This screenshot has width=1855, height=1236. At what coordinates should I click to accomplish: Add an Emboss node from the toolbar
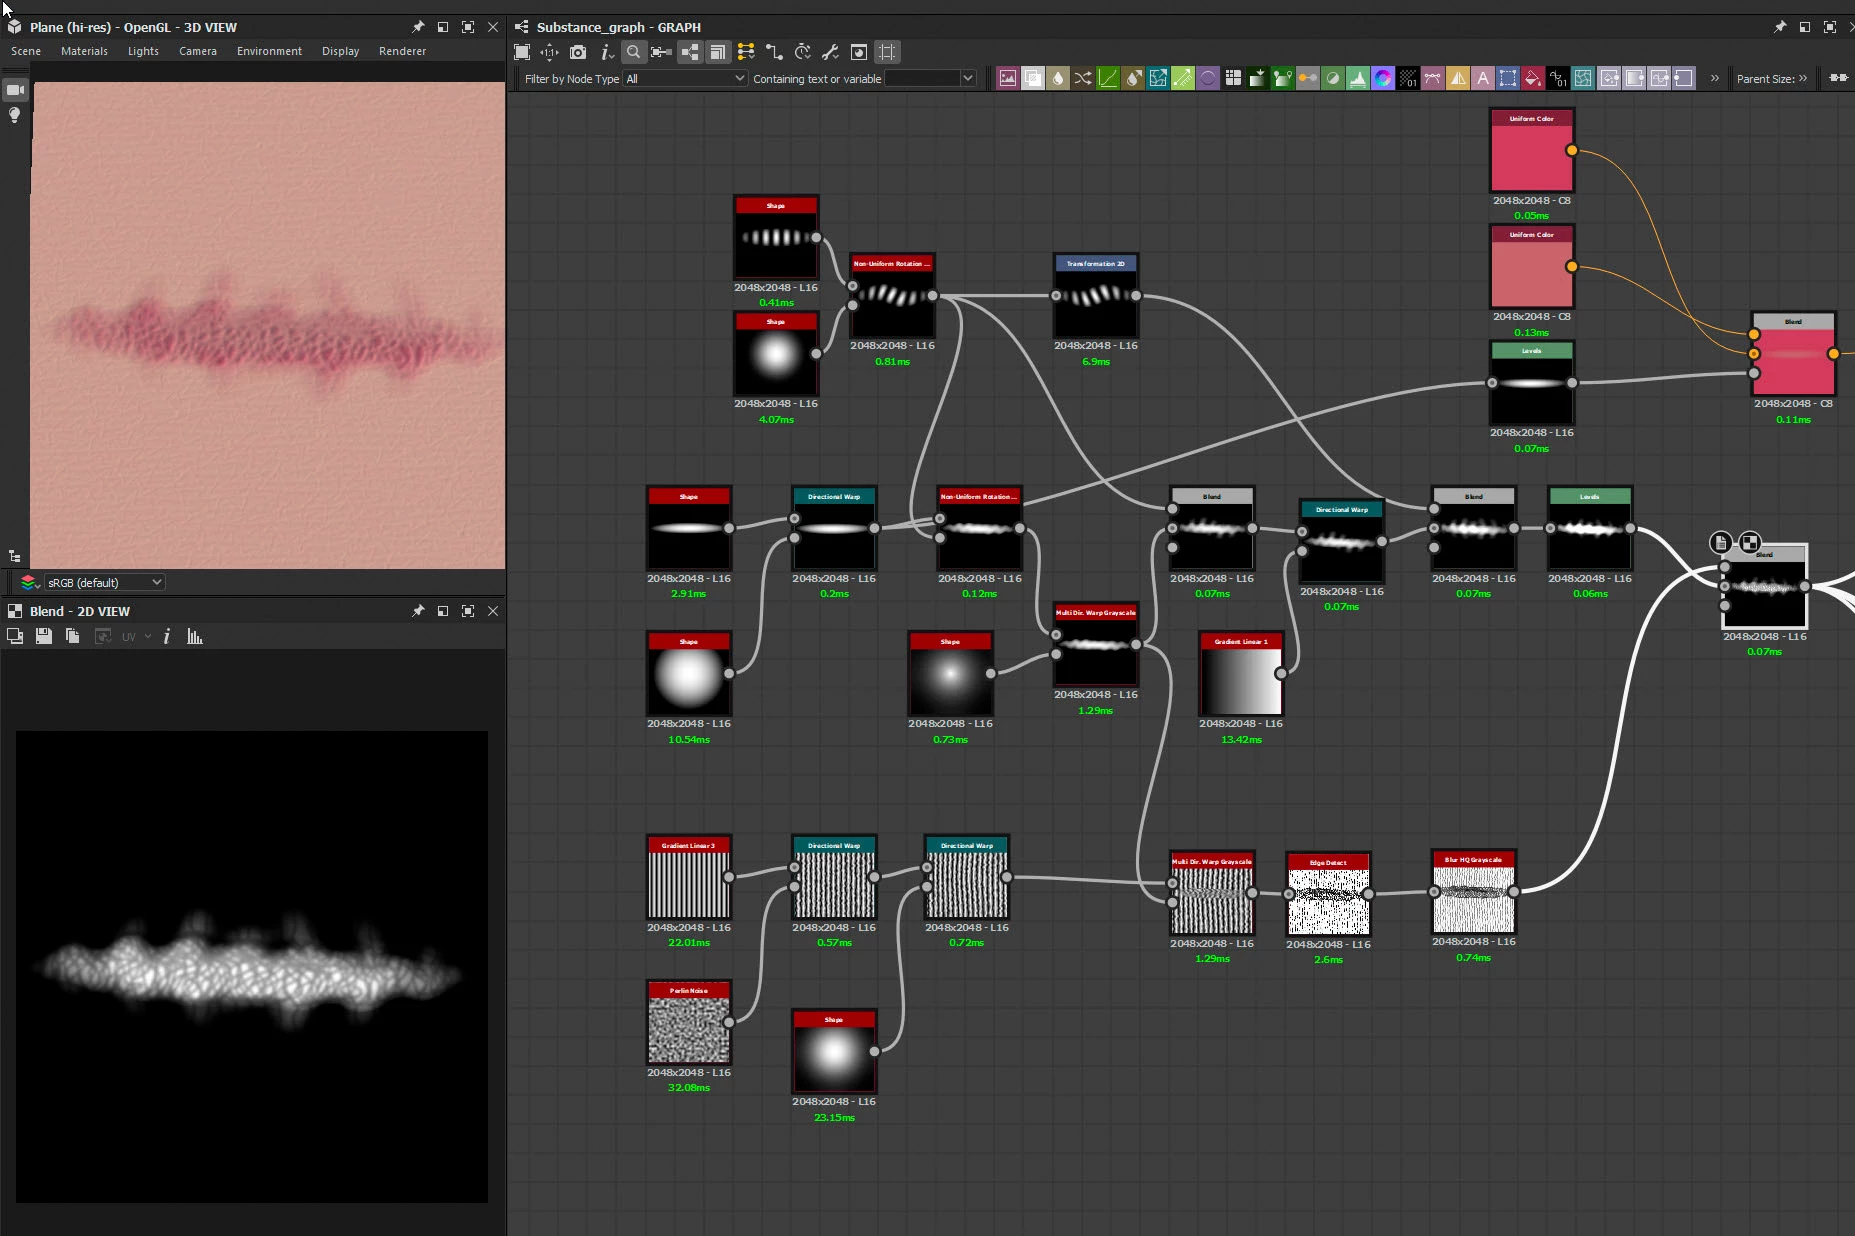(1208, 78)
